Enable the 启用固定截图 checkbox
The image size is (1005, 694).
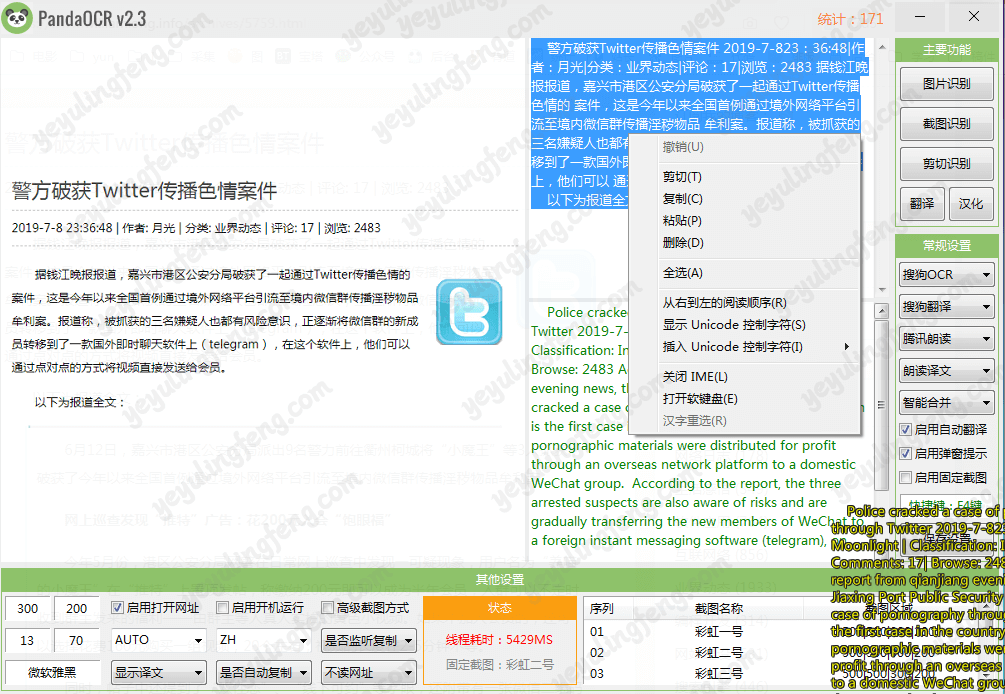coord(905,477)
